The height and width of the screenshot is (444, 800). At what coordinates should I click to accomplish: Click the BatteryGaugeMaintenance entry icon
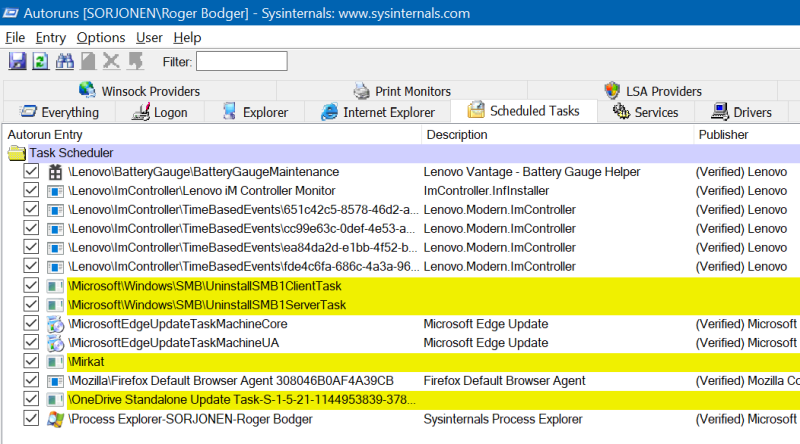click(x=56, y=172)
